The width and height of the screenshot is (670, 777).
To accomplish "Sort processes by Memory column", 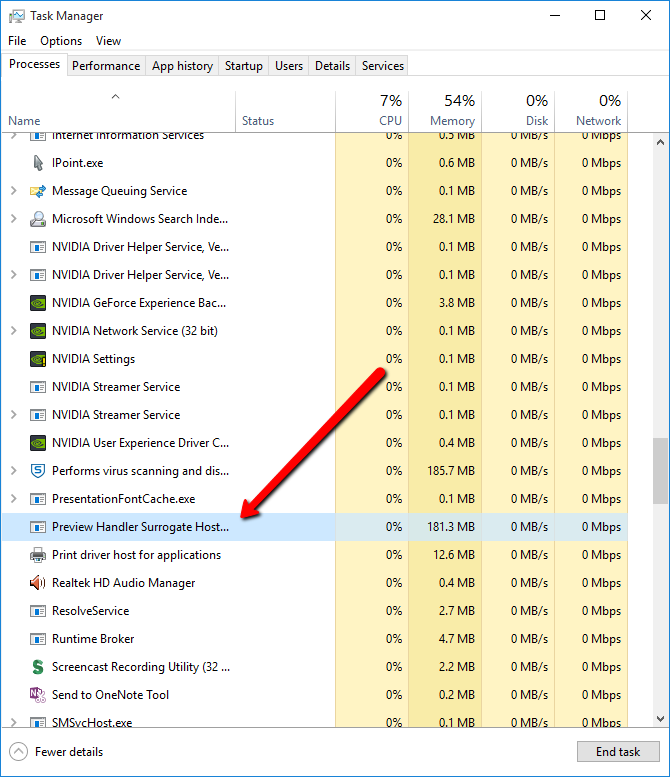I will point(445,111).
